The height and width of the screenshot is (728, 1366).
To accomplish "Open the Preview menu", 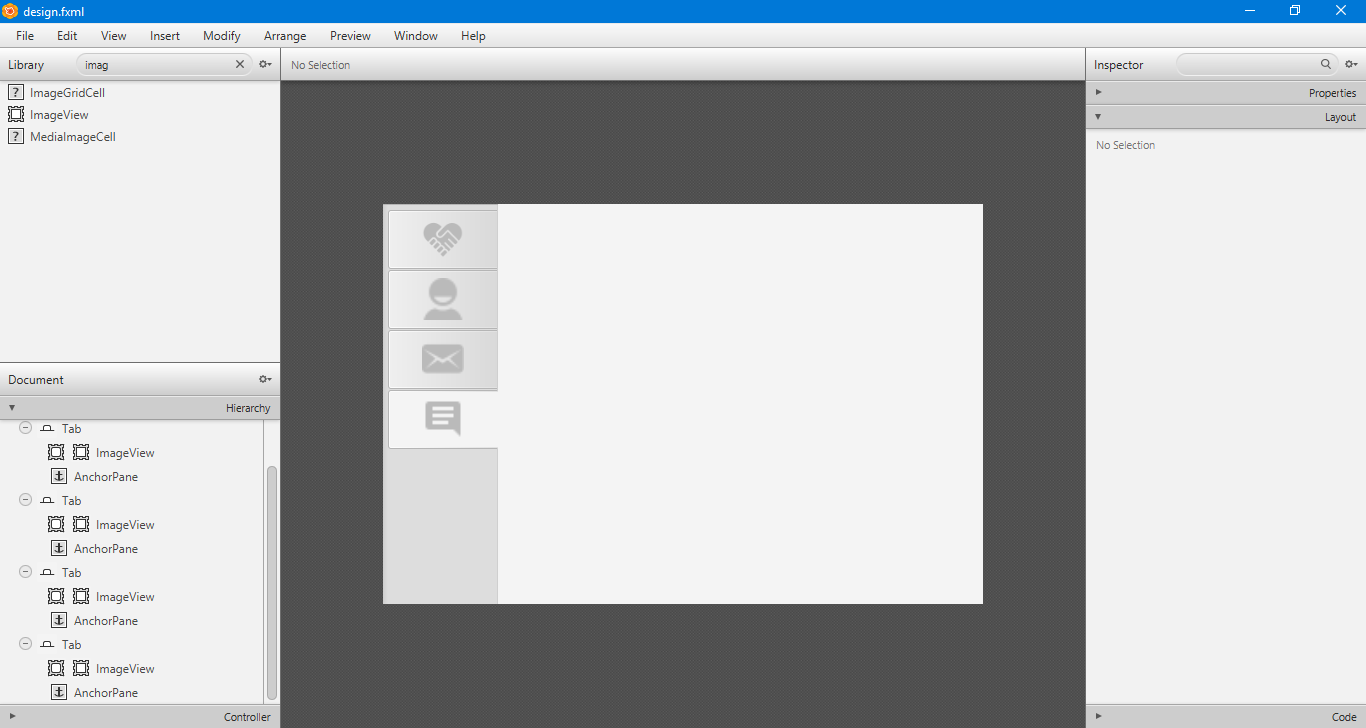I will [350, 35].
